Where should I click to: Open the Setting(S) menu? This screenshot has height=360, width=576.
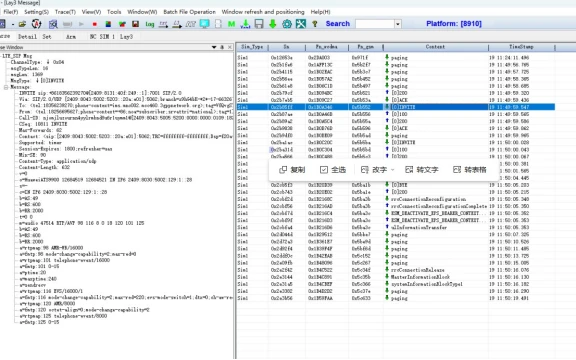(x=36, y=12)
